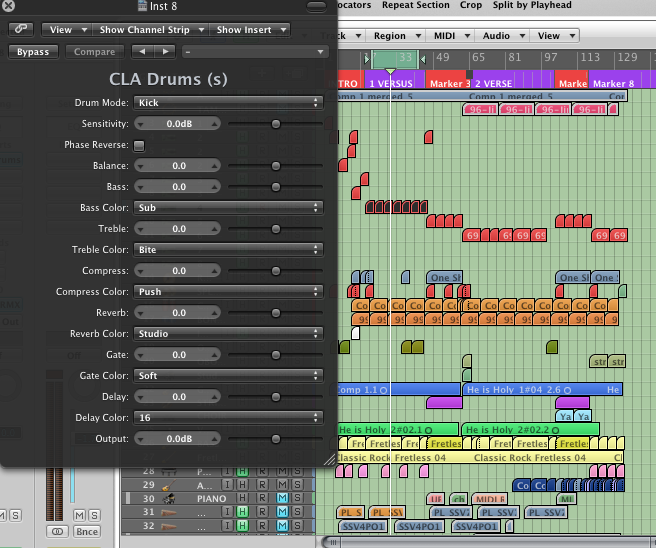Expand the Show Channel Strip dropdown
This screenshot has height=548, width=656.
[x=150, y=30]
